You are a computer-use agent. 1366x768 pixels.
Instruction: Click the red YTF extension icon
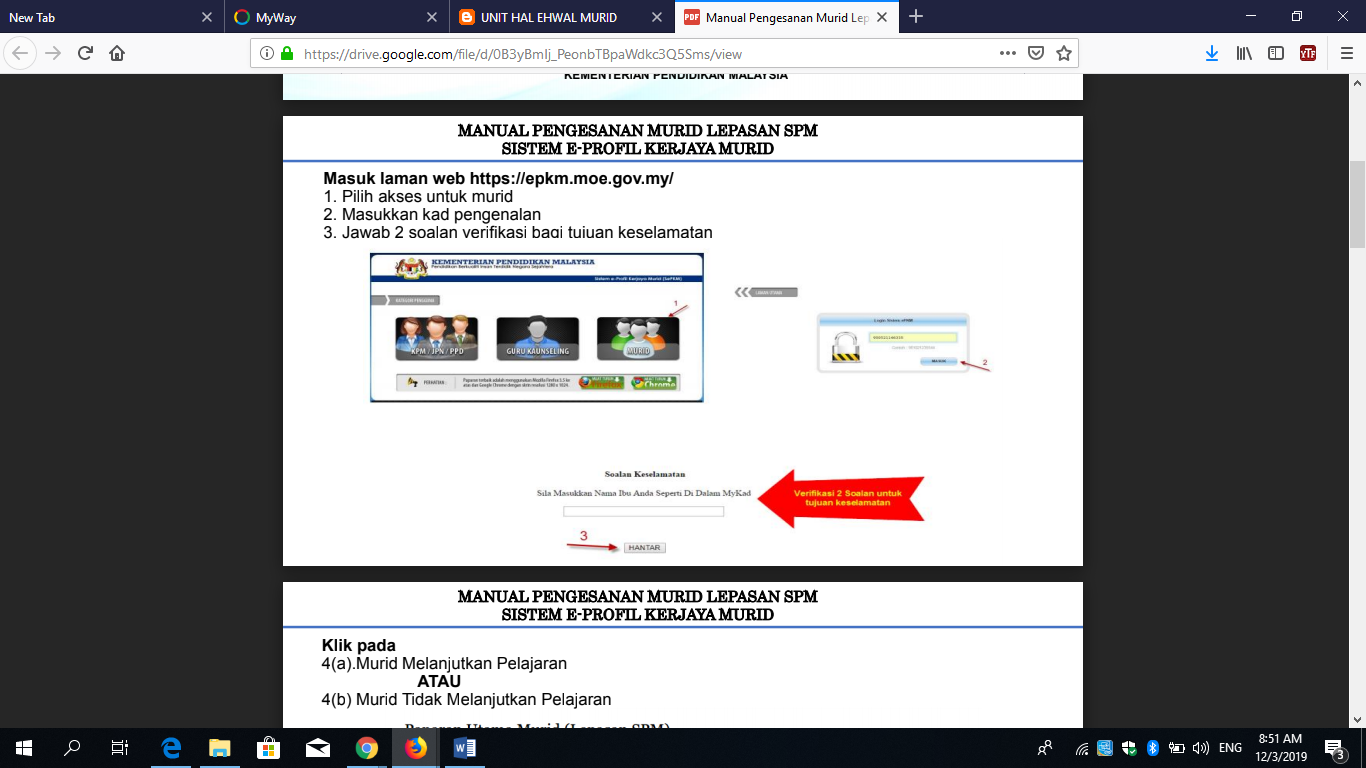(x=1308, y=53)
